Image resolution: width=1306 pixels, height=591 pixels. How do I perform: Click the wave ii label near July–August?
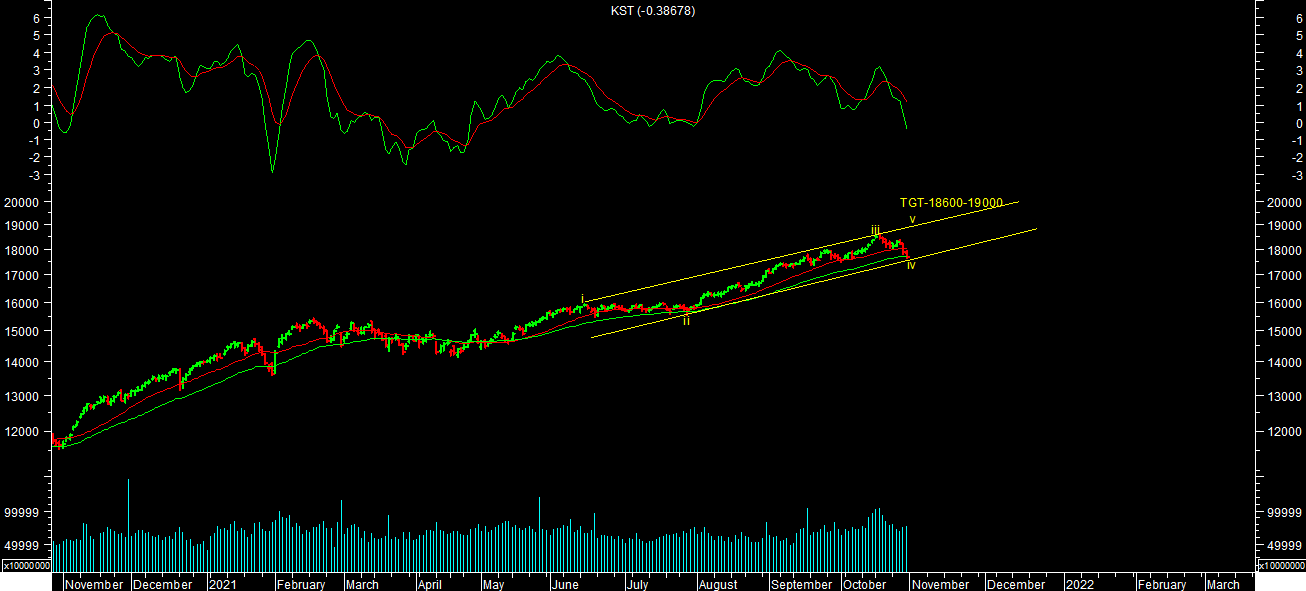coord(686,320)
